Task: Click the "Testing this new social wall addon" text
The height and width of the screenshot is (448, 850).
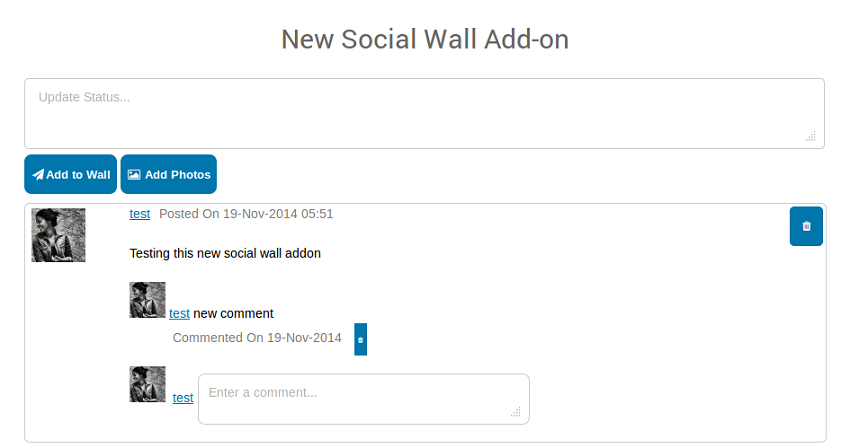Action: [x=225, y=254]
